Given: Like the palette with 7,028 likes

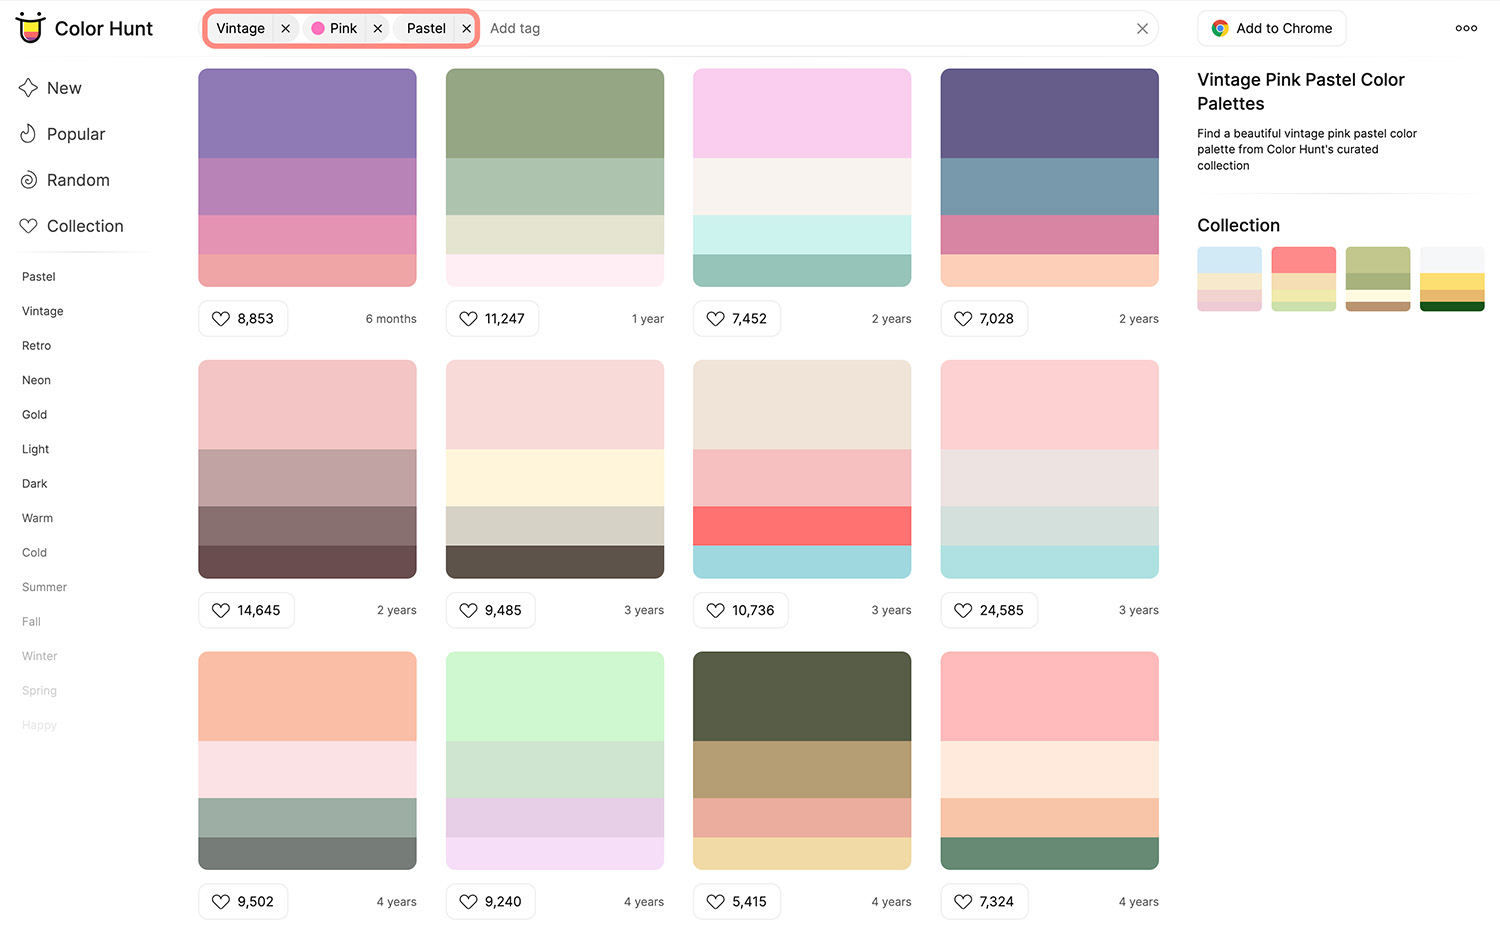Looking at the screenshot, I should [984, 318].
